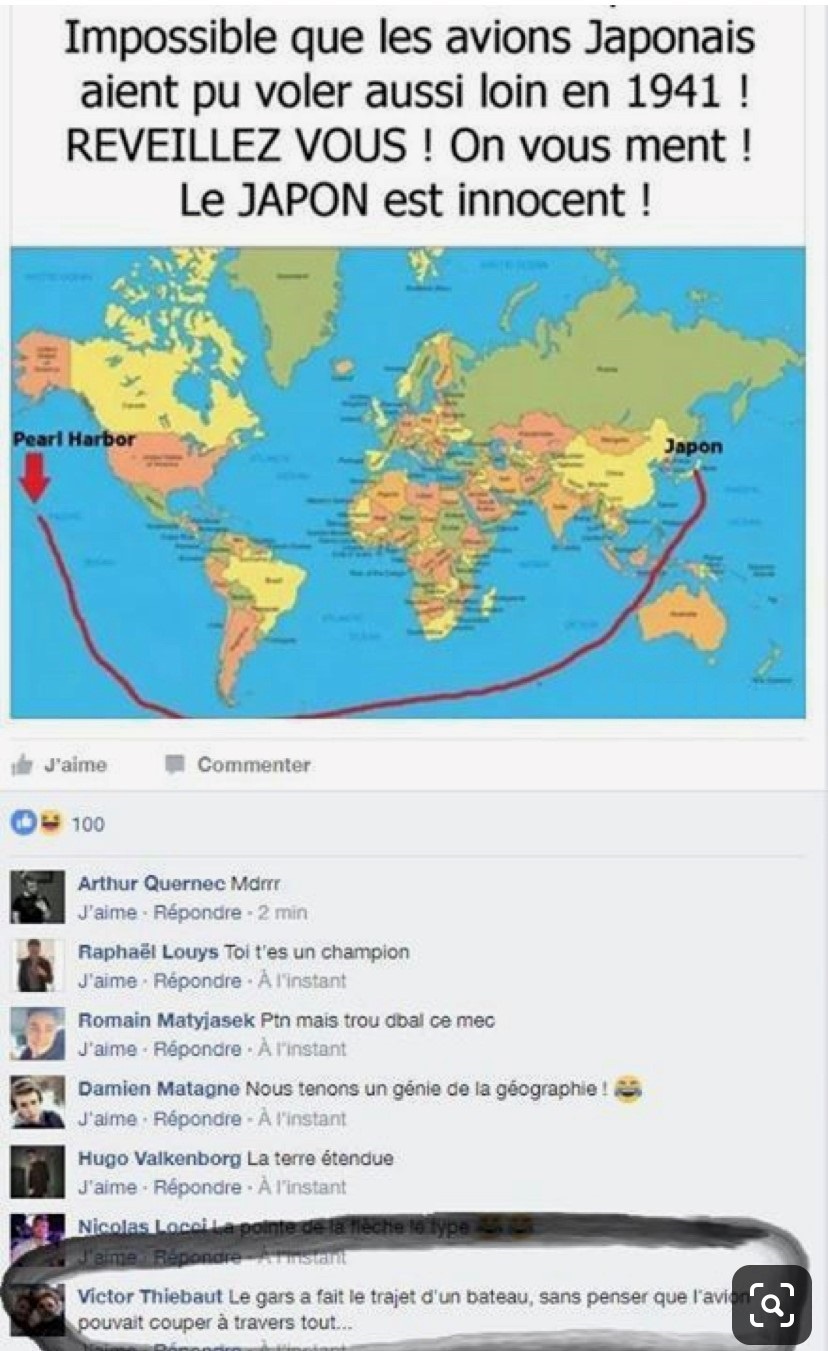Open Damien Matagne's avatar

38,1102
